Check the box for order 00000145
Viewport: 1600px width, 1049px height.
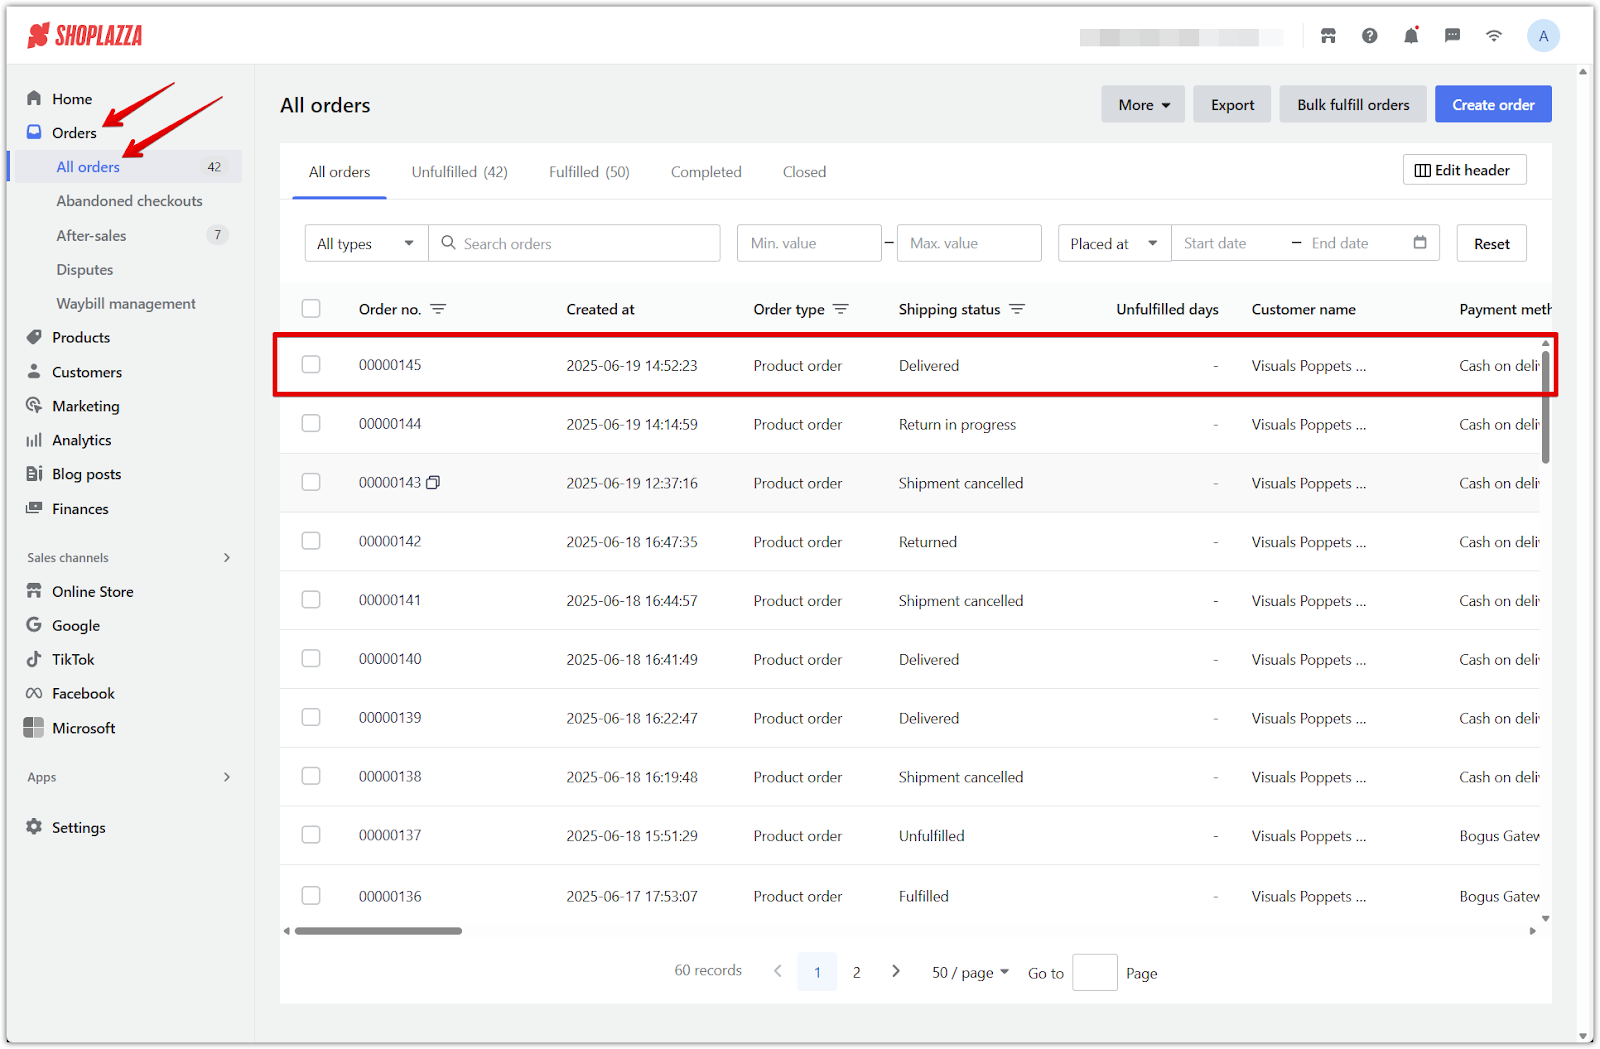click(311, 364)
